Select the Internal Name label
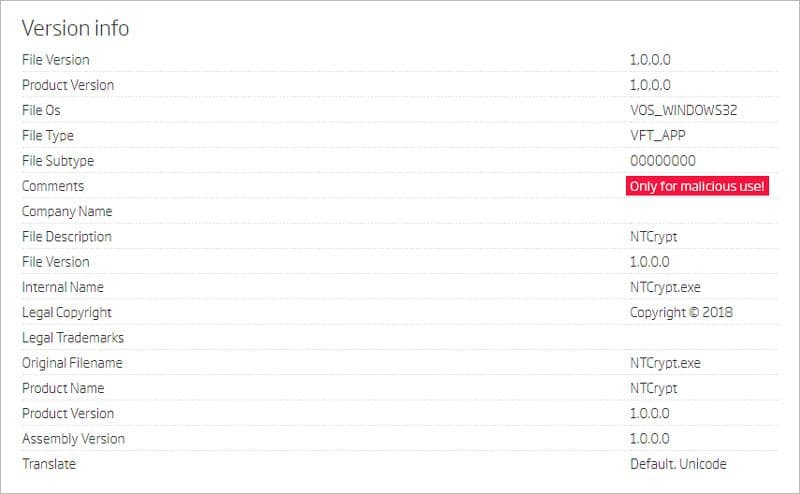 62,287
